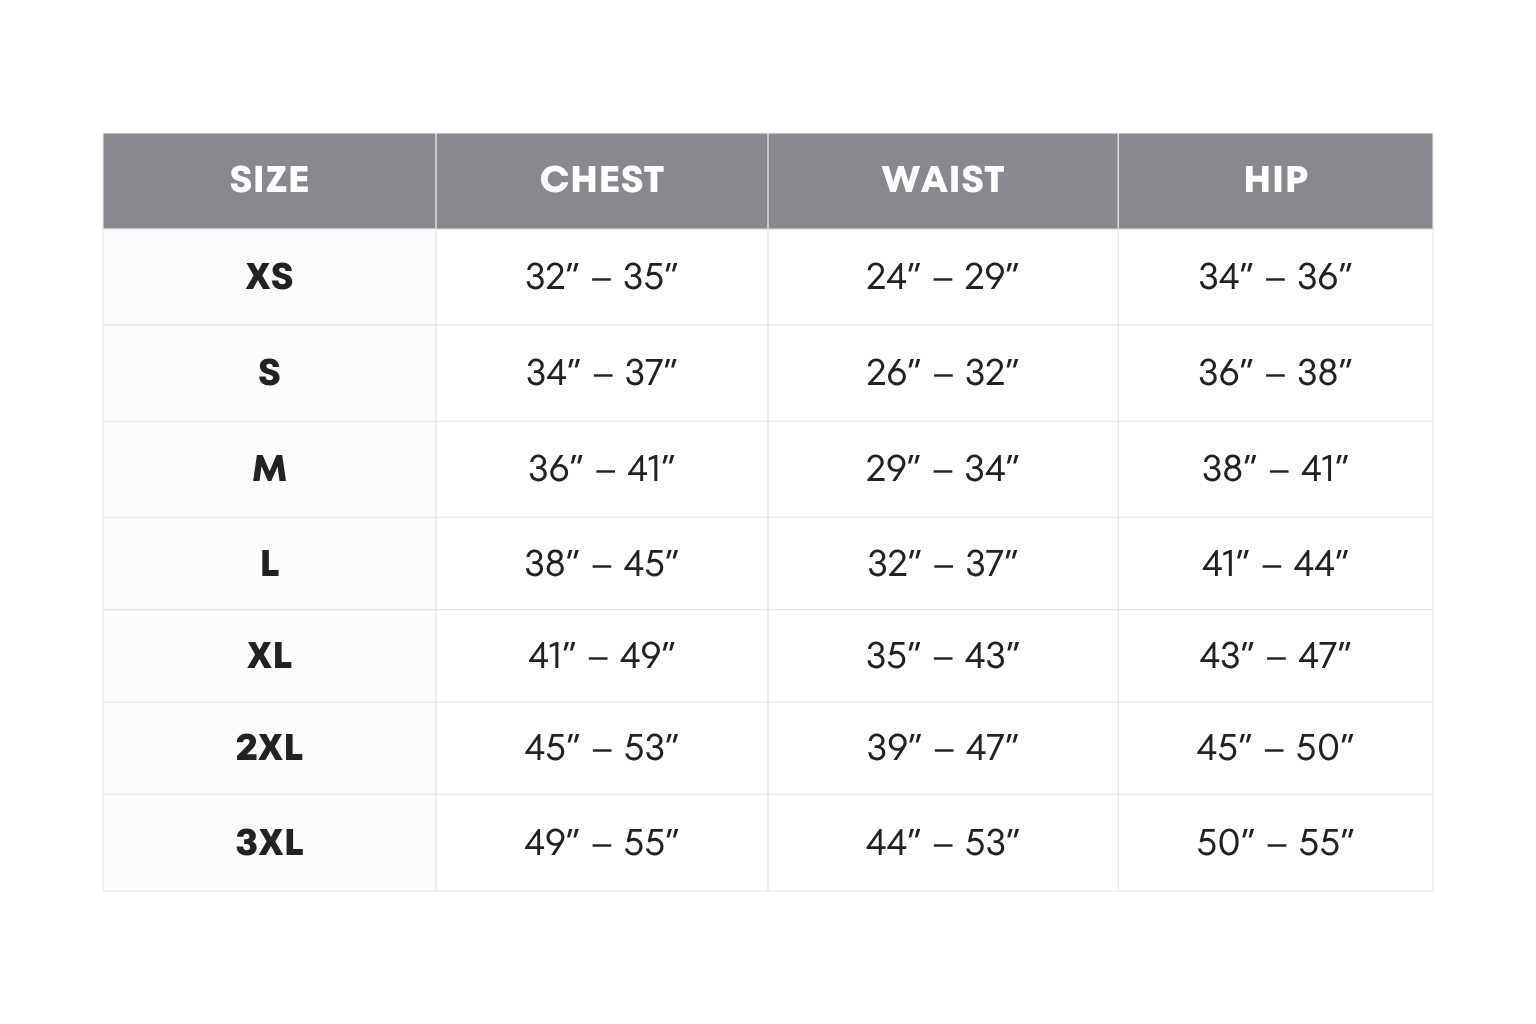Click the CHEST column header

click(601, 180)
